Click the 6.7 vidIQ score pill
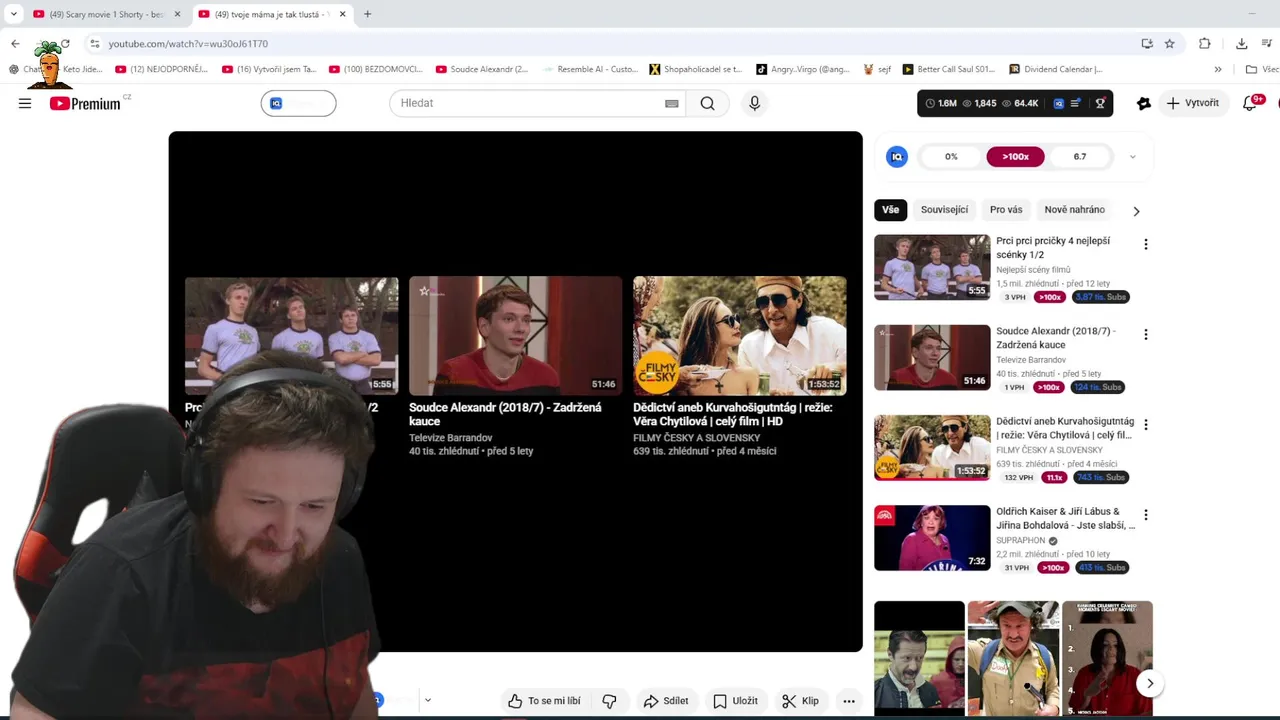The image size is (1280, 720). 1079,157
